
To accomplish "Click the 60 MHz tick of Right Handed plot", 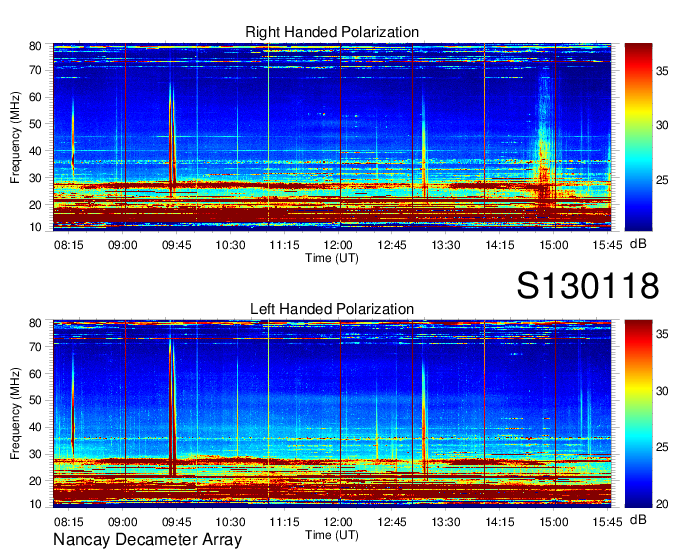I will [x=35, y=98].
